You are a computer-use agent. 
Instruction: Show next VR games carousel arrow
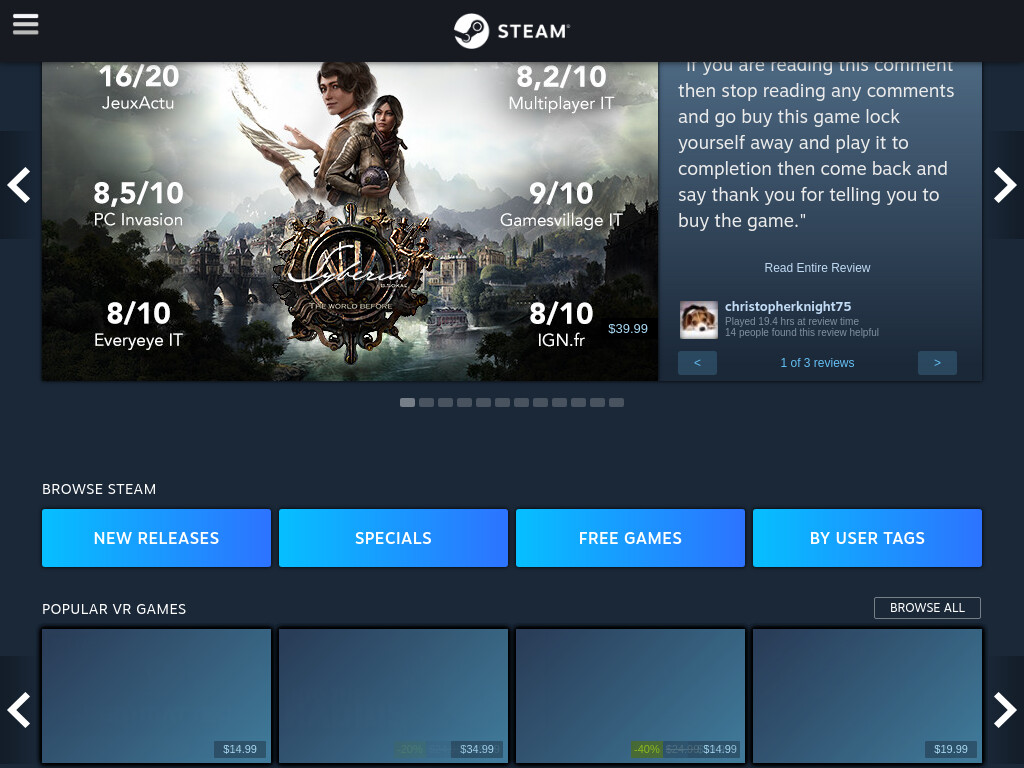(x=1004, y=710)
